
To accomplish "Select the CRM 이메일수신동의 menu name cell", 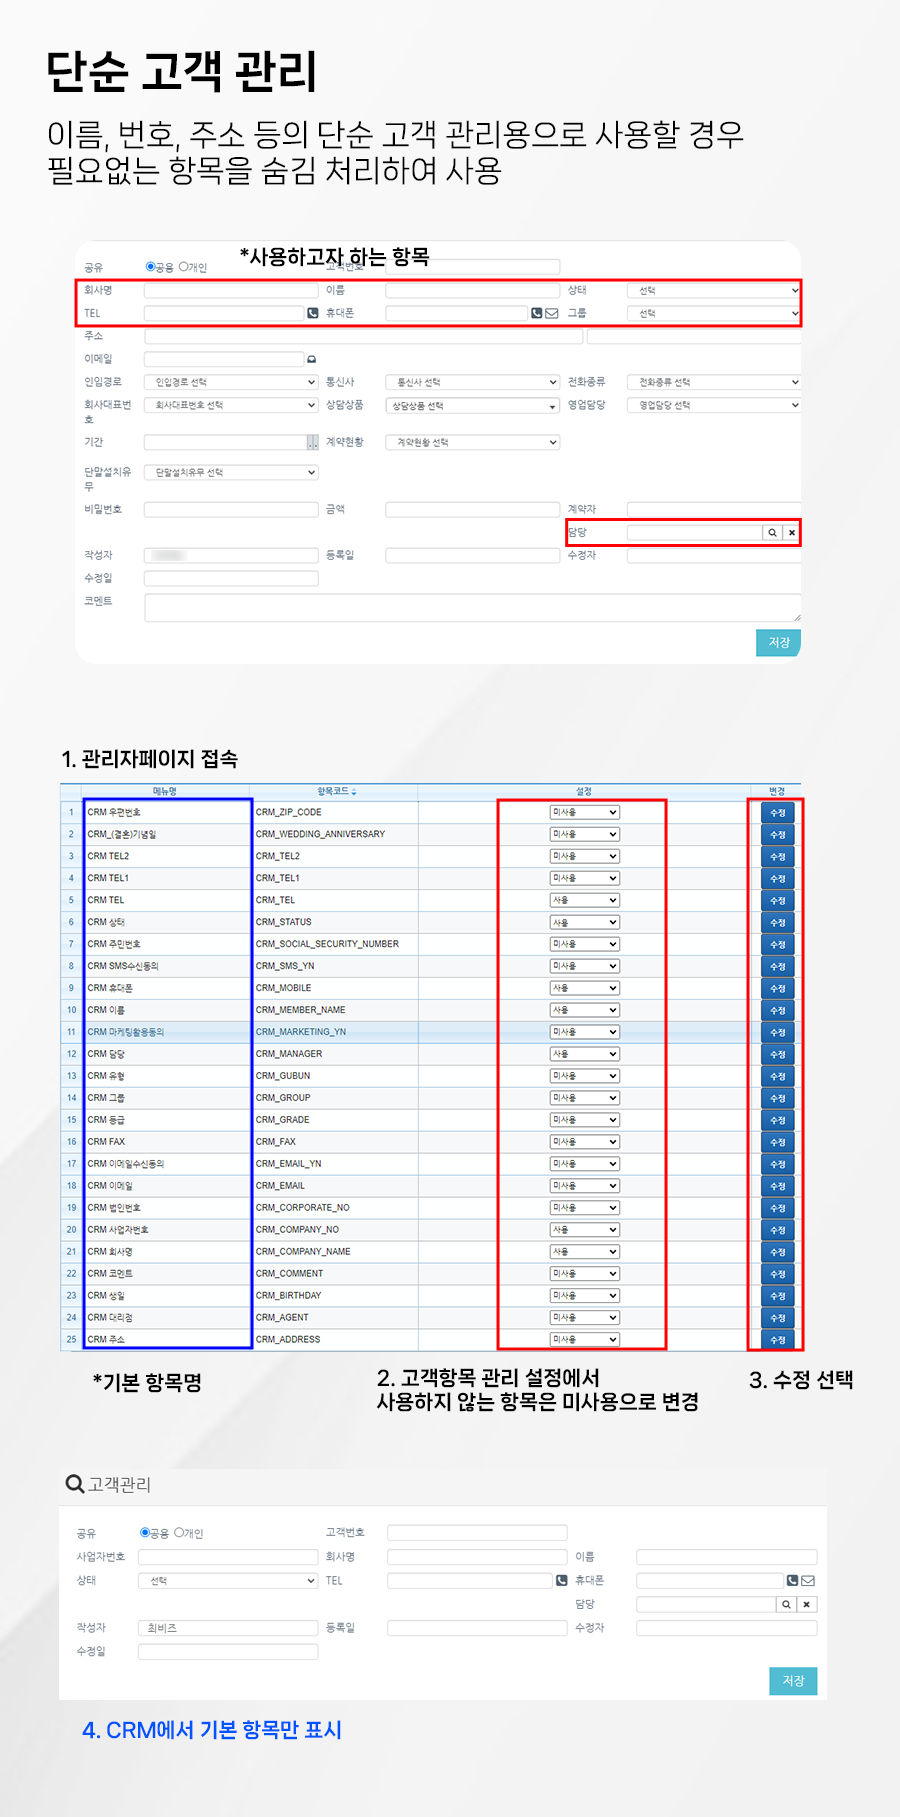I will [126, 1164].
